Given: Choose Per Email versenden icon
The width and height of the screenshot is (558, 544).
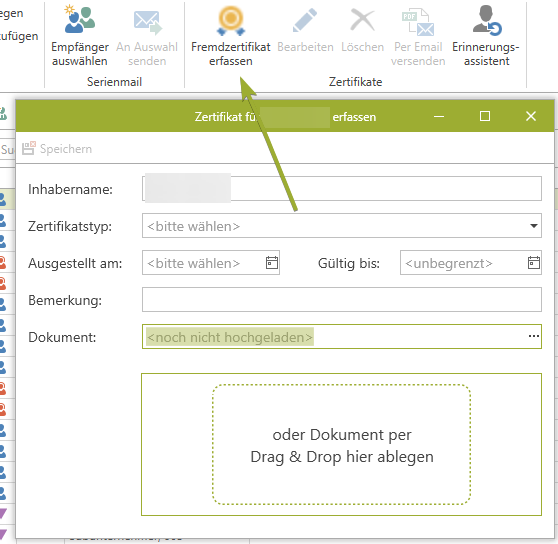Looking at the screenshot, I should [418, 22].
